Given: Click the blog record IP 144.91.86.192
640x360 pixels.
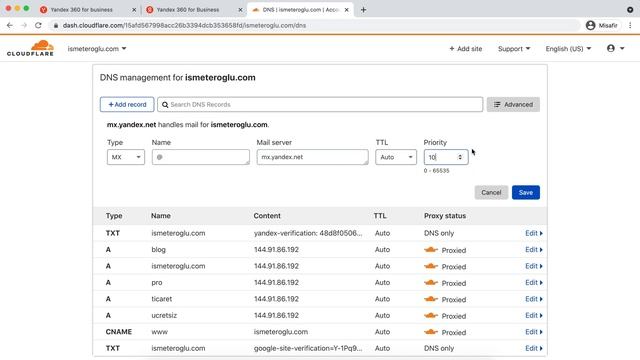Looking at the screenshot, I should pos(276,249).
